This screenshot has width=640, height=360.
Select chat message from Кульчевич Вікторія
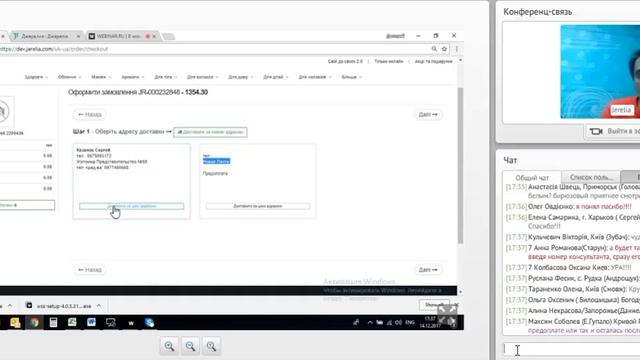tap(573, 237)
